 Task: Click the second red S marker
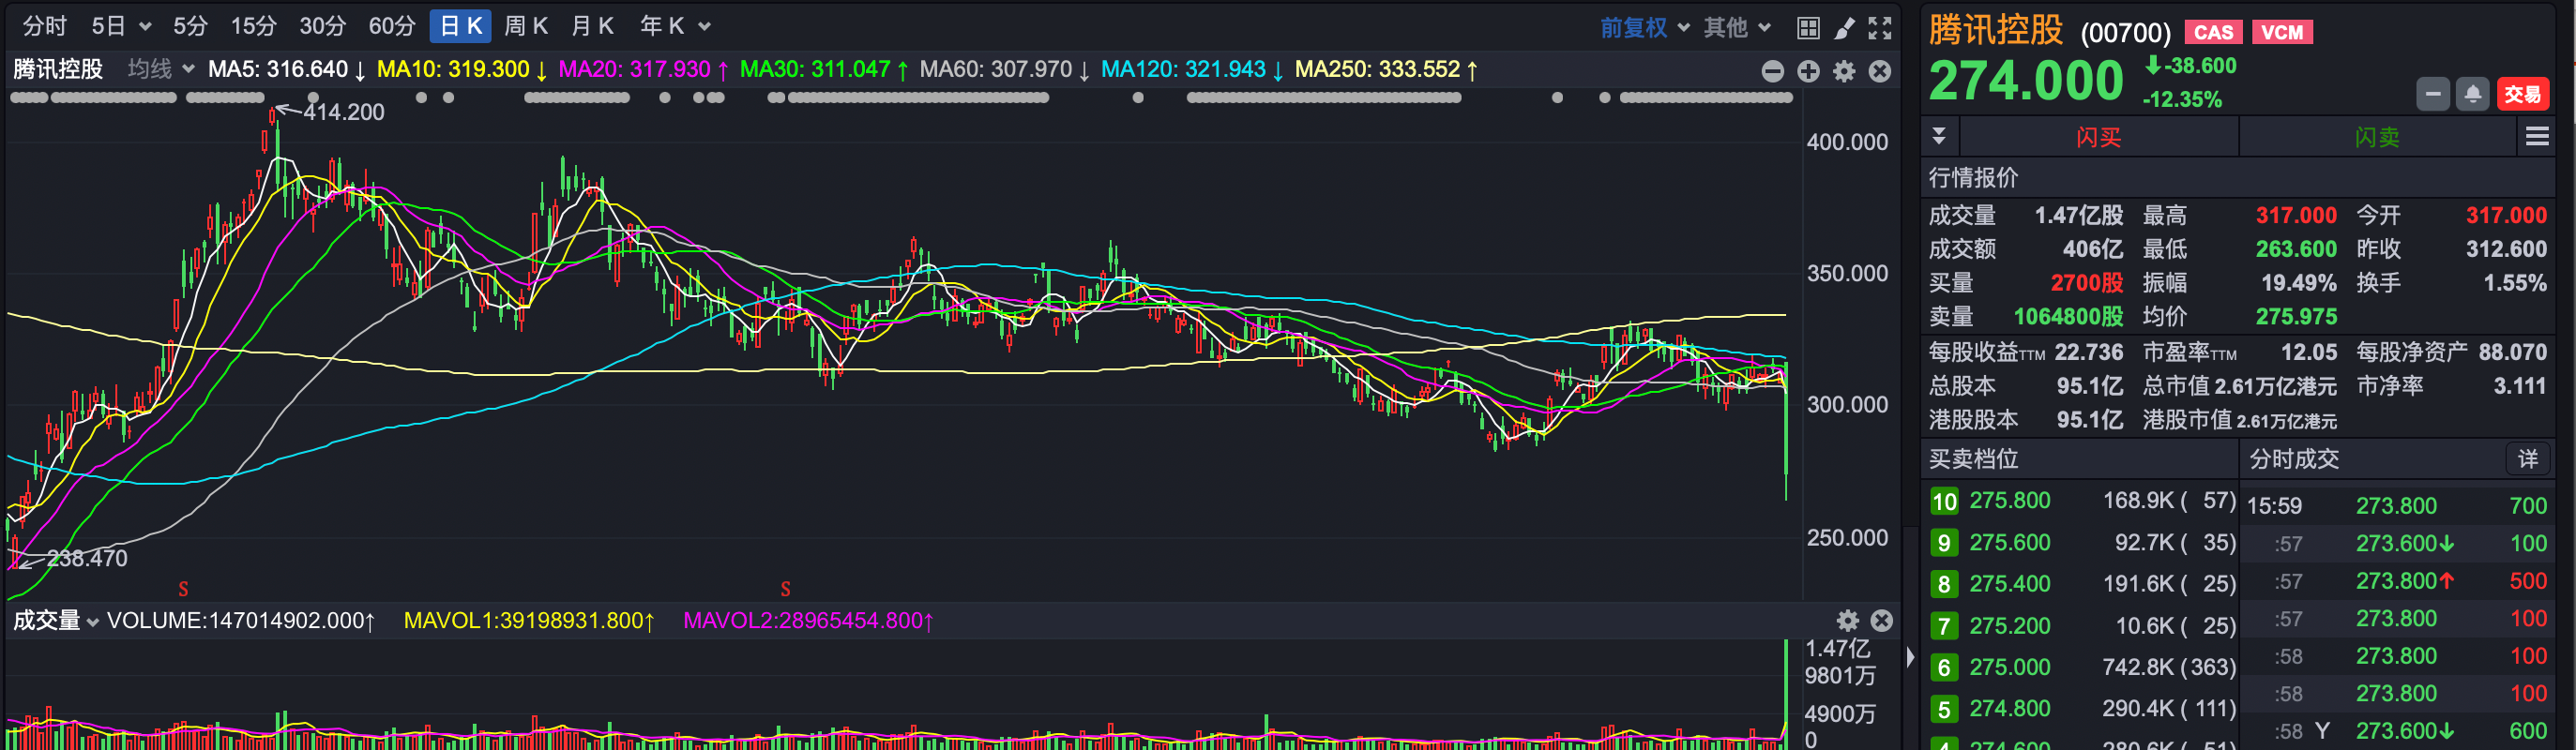point(785,588)
